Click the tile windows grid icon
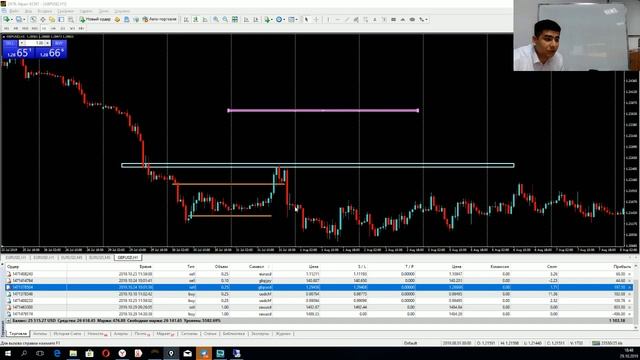 235,19
